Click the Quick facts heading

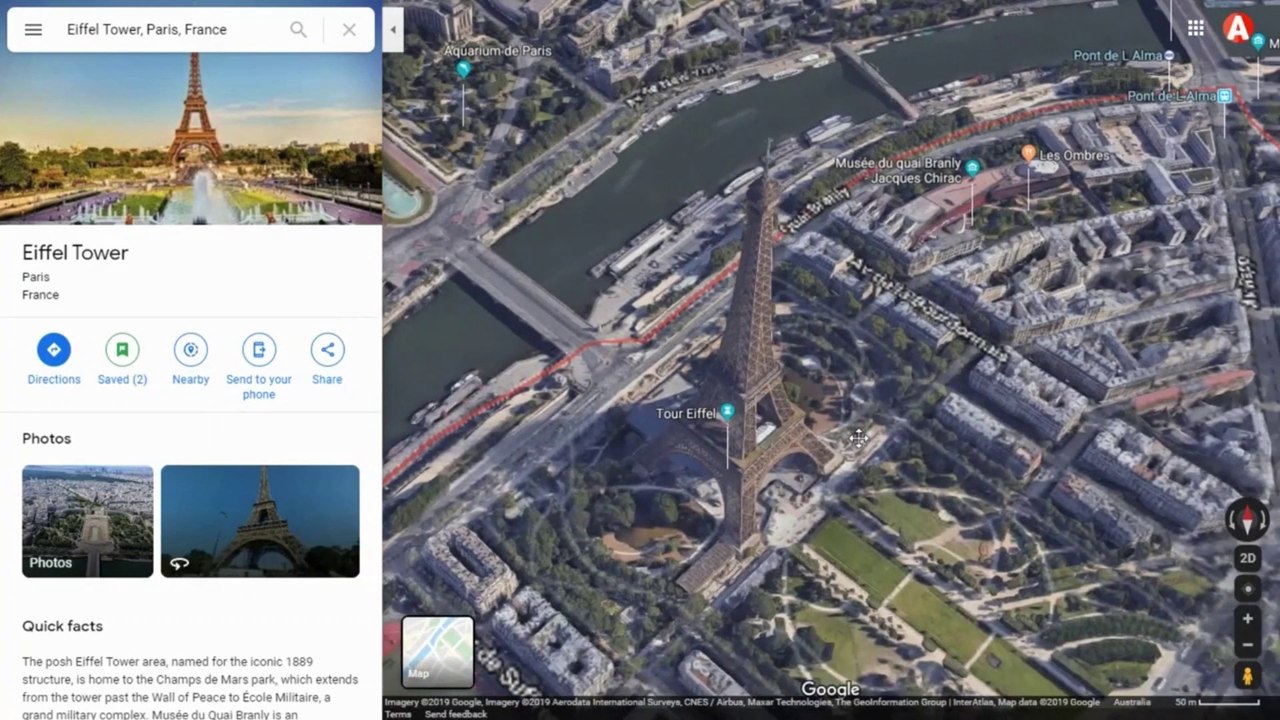pos(62,626)
